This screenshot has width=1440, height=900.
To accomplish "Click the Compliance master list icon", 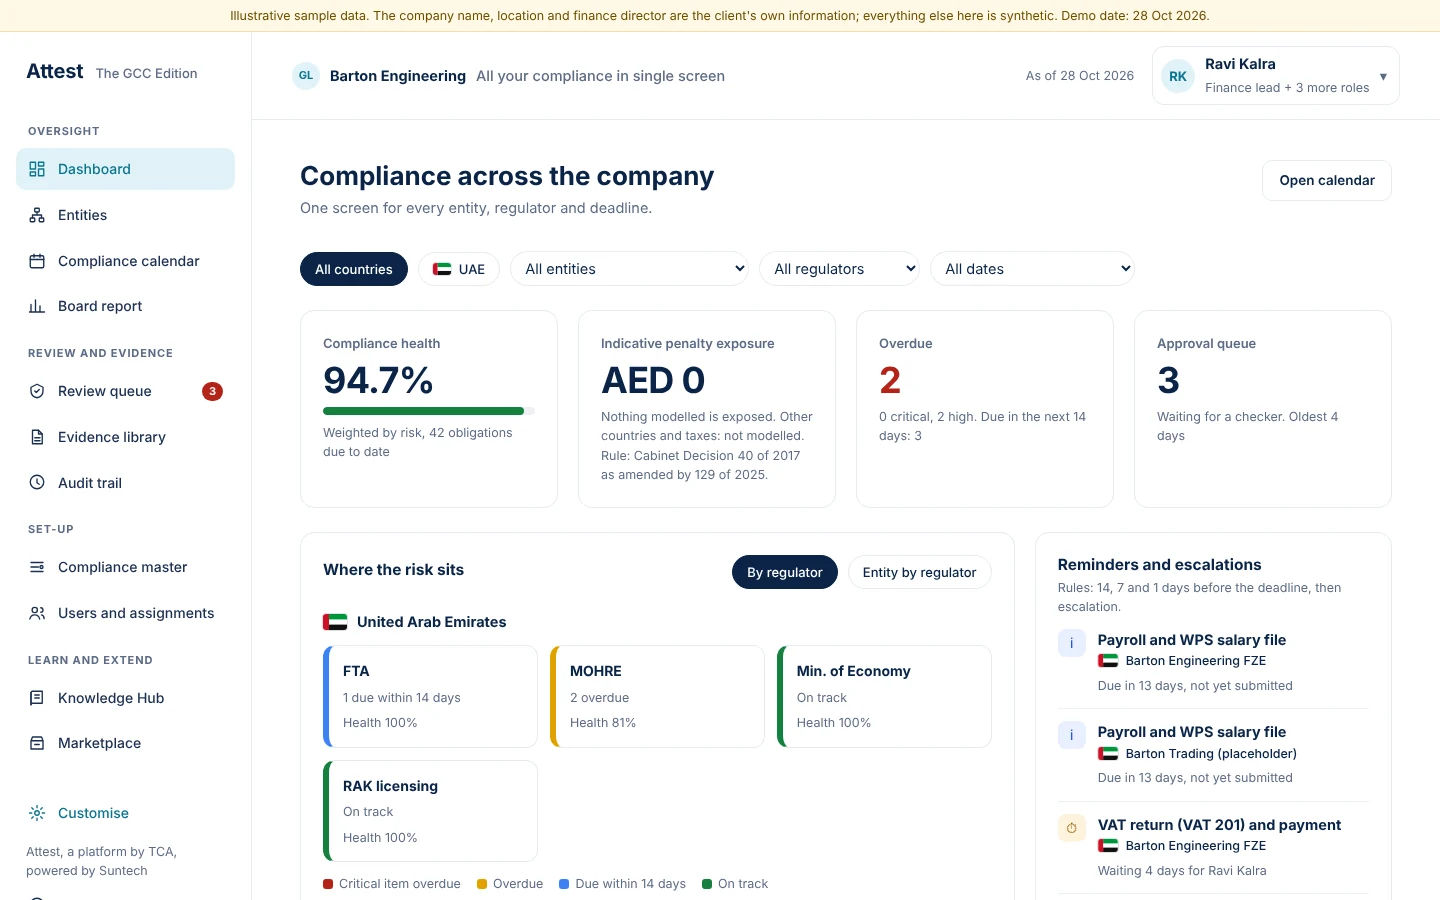I will [37, 567].
